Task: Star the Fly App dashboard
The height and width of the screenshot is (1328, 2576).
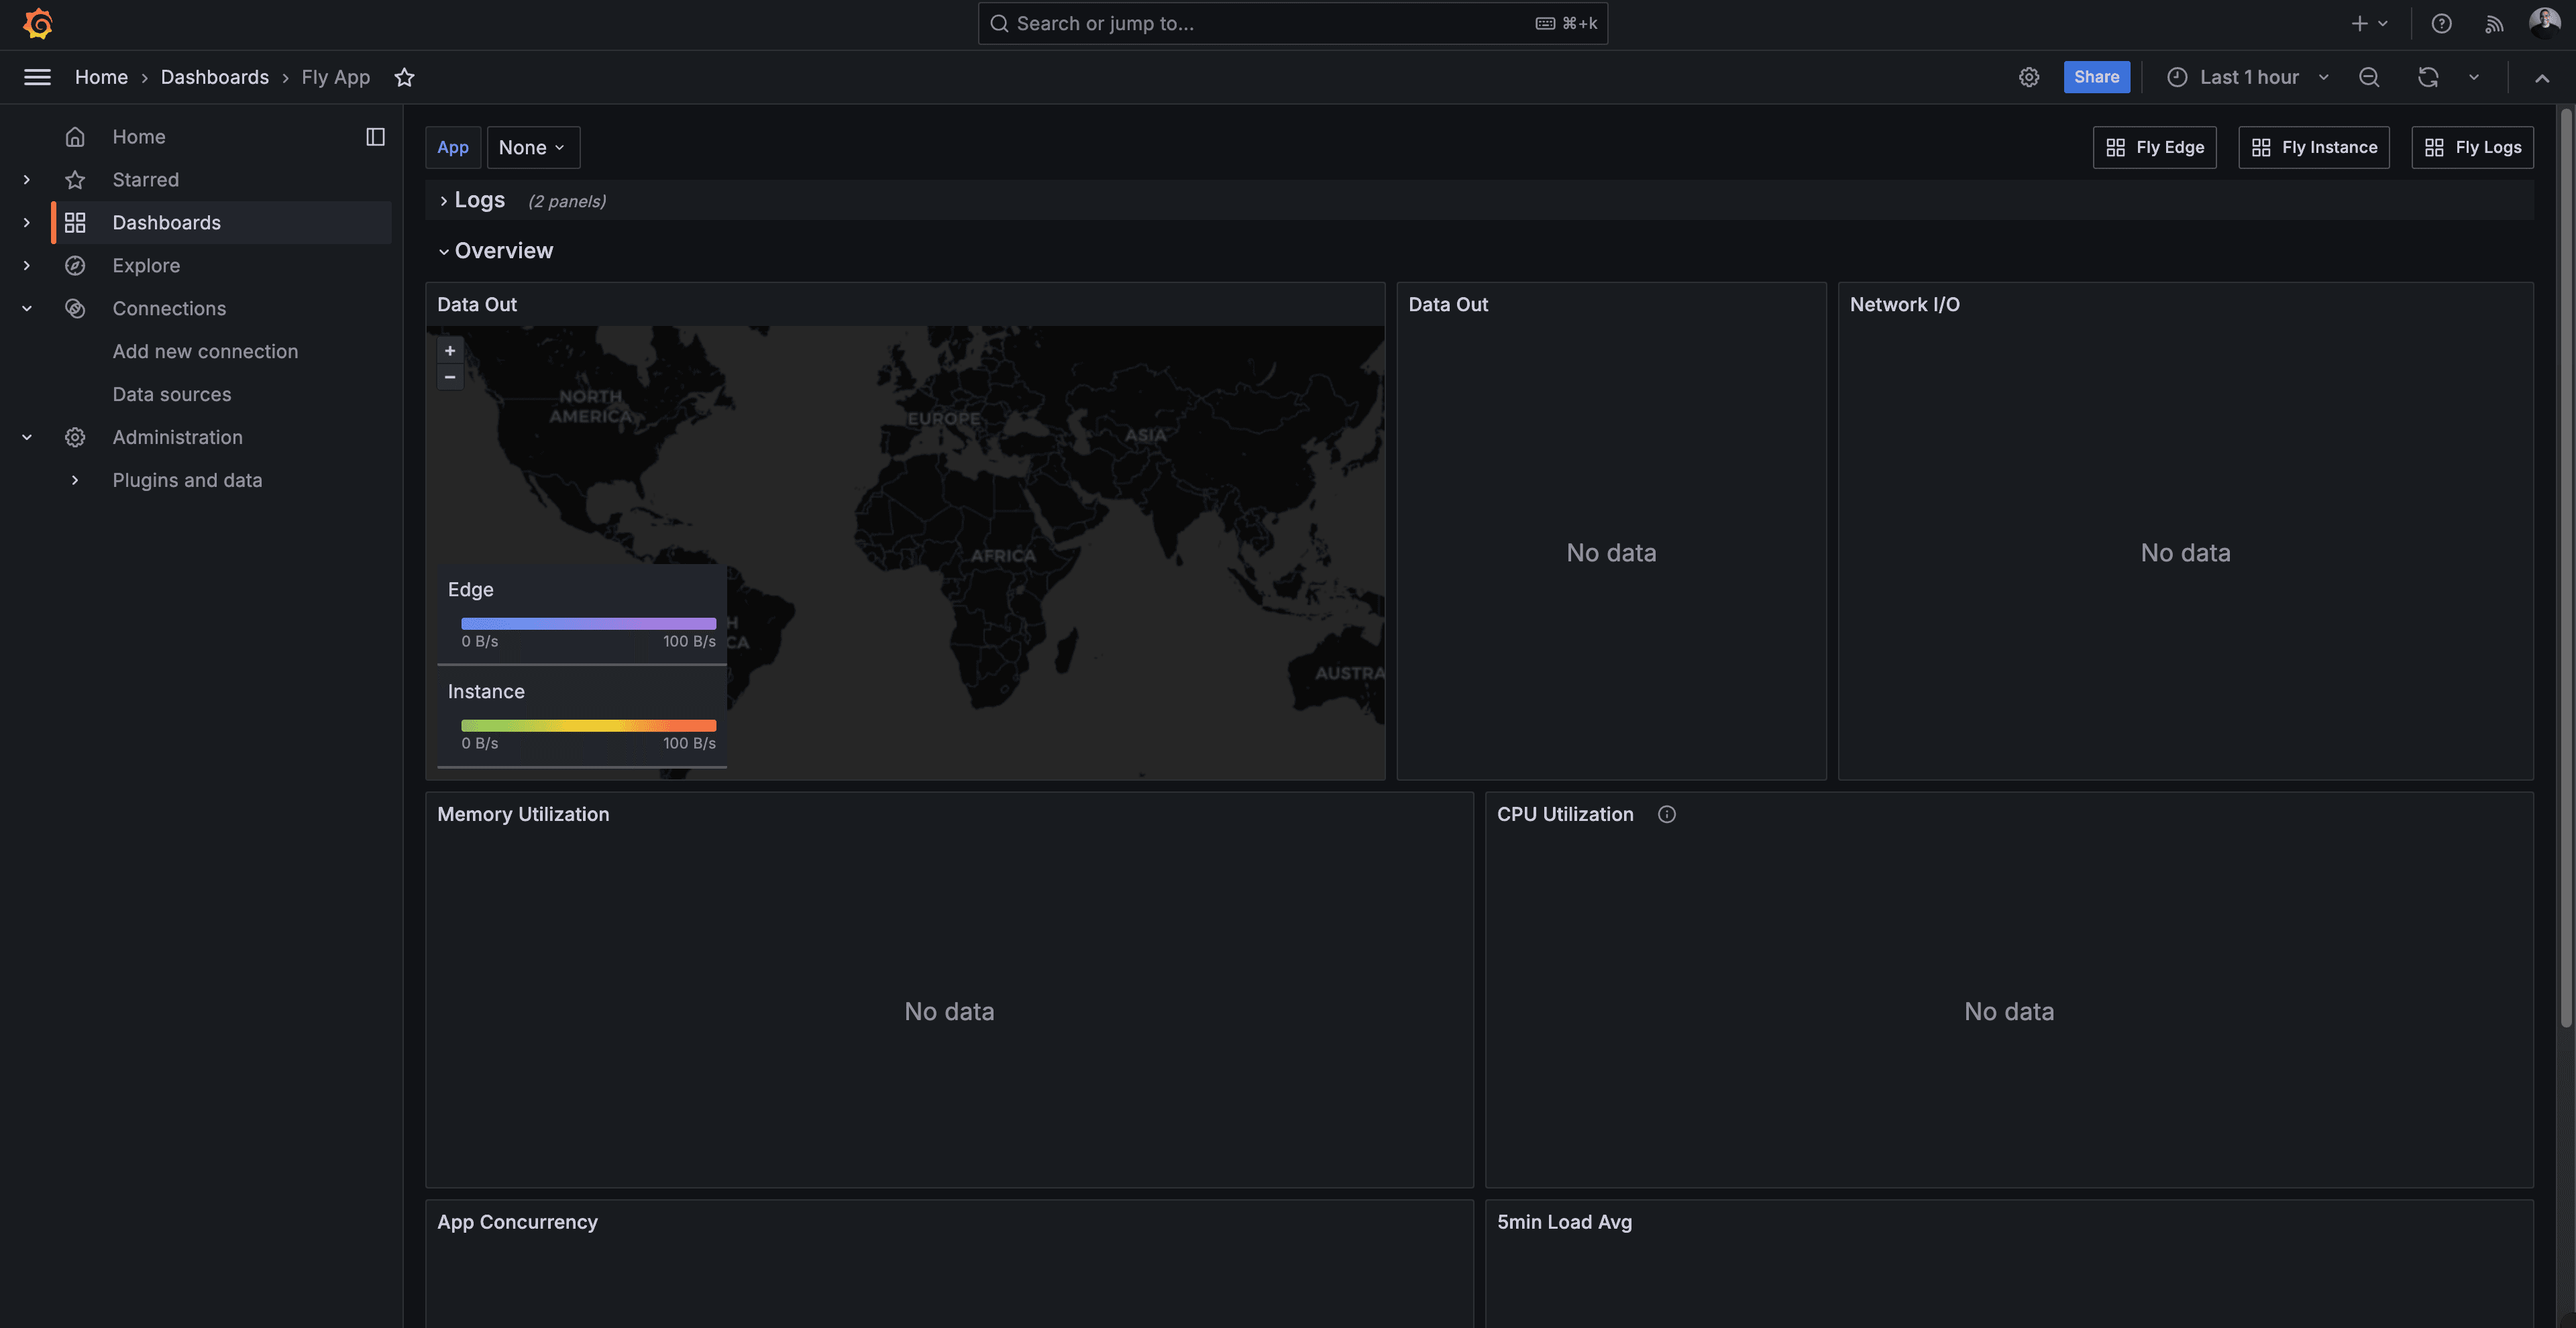Action: (x=404, y=77)
